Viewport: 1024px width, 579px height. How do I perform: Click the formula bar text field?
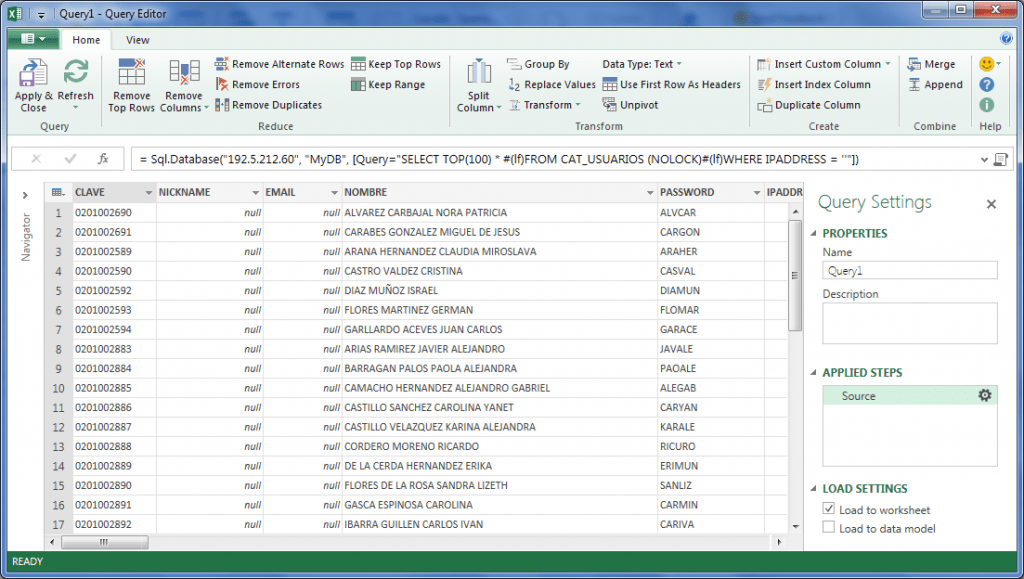[x=554, y=159]
